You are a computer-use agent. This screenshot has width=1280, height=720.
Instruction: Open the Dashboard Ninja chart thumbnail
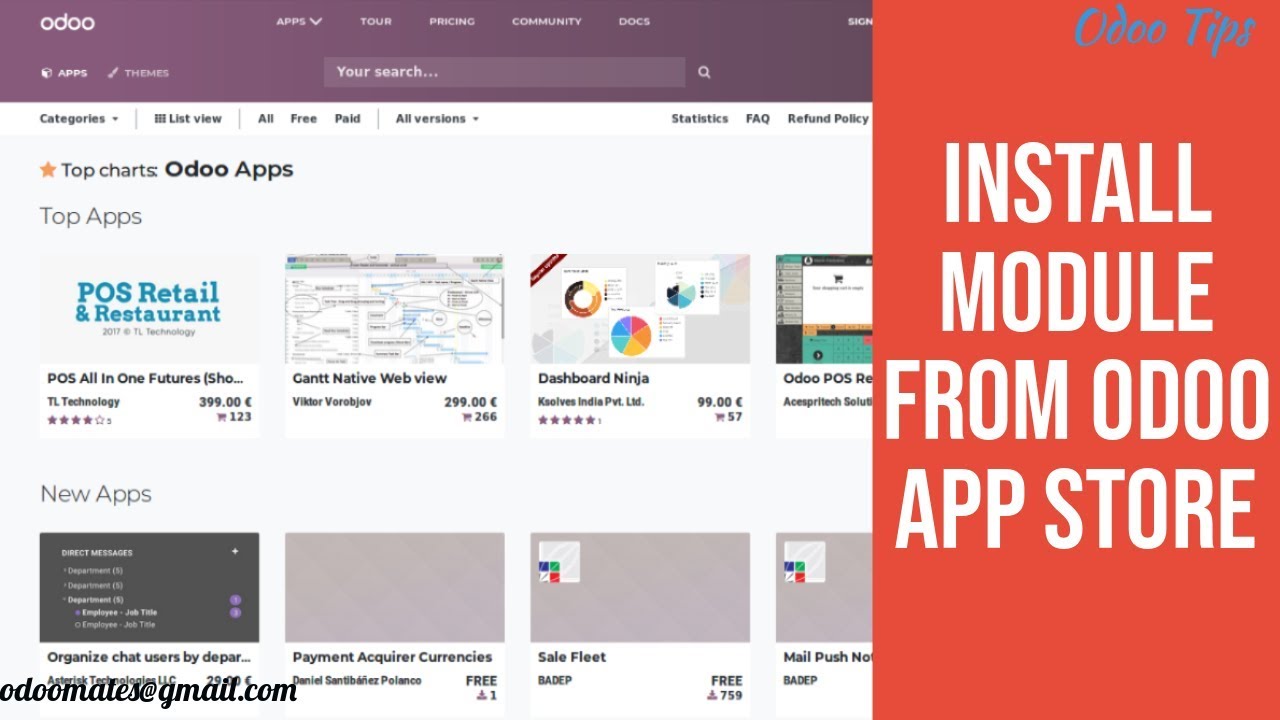pos(640,309)
